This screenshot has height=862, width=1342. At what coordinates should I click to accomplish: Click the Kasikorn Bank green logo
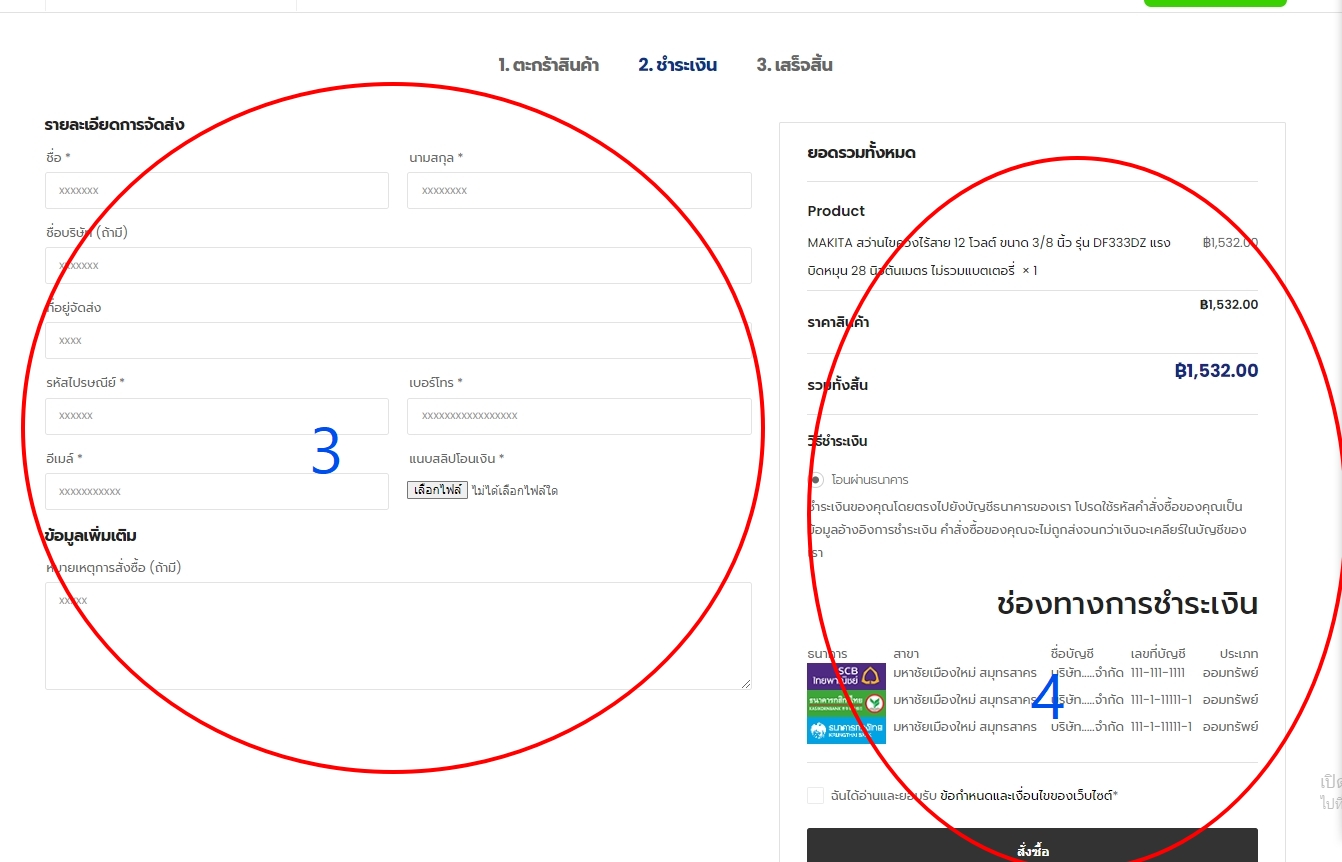(846, 703)
